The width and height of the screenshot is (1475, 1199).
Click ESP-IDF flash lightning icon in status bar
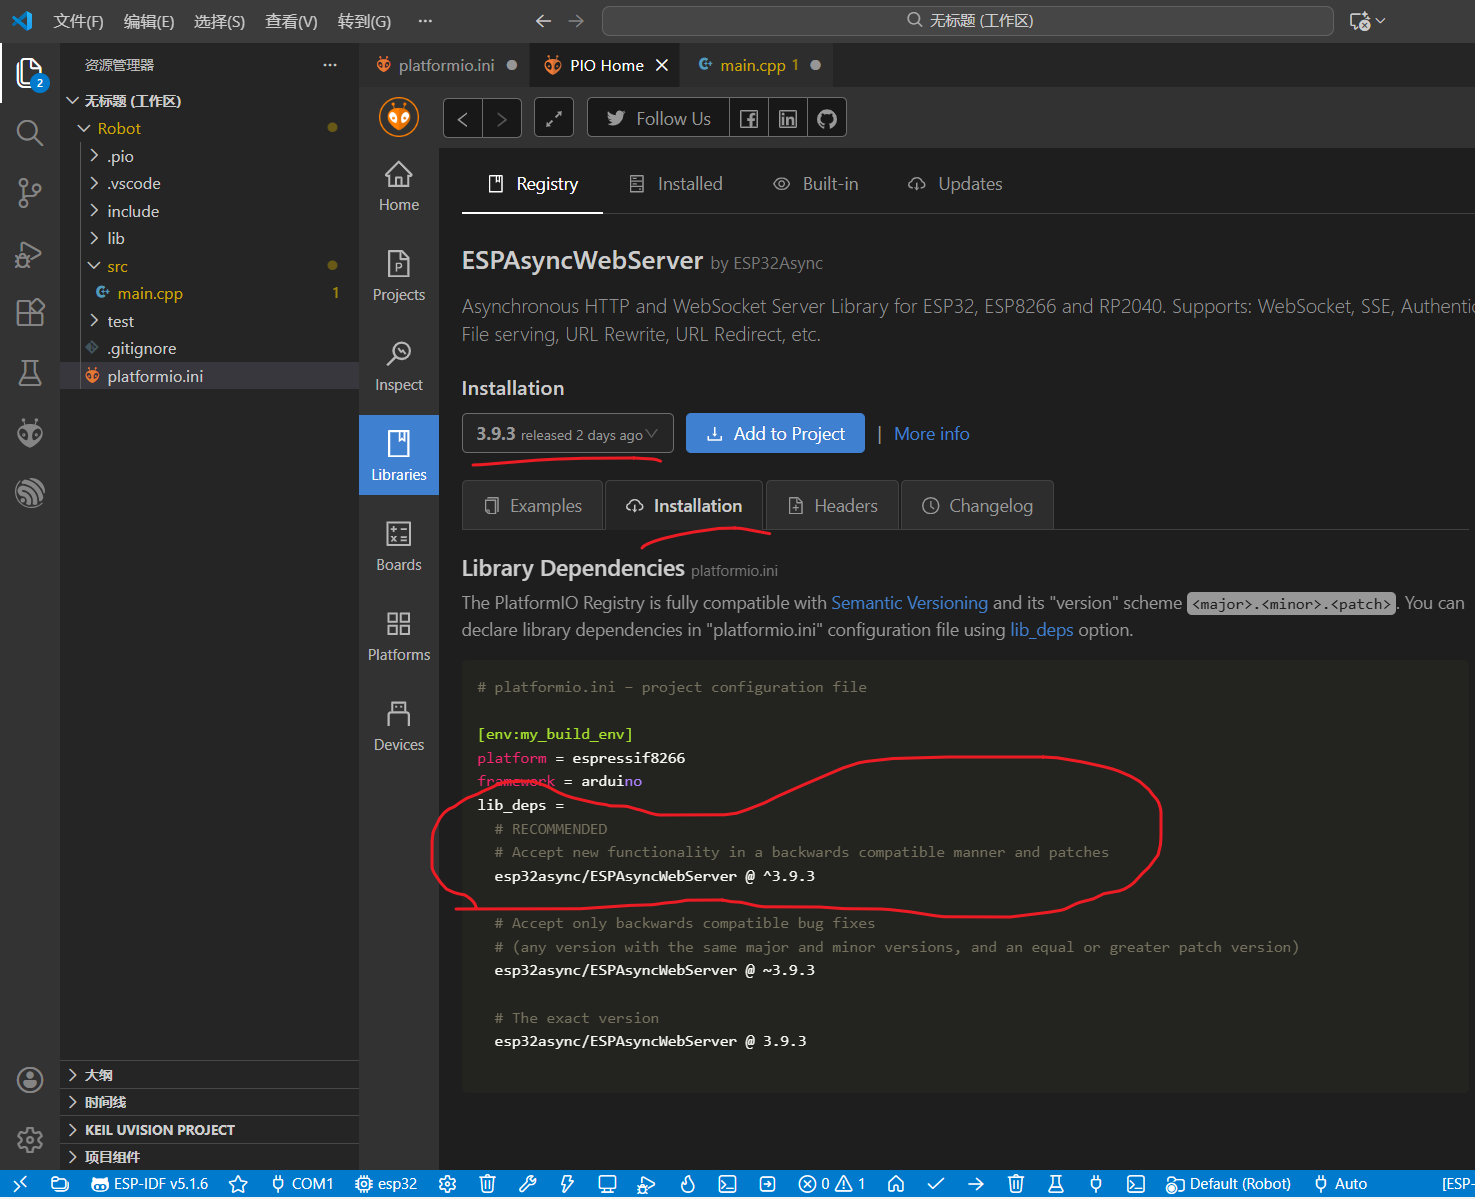click(x=567, y=1184)
